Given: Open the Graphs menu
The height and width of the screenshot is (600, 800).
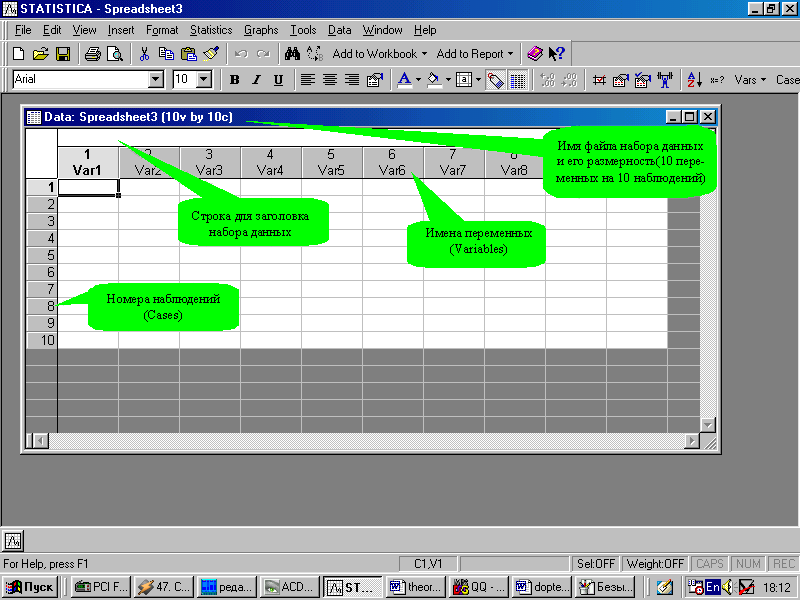Looking at the screenshot, I should [261, 30].
